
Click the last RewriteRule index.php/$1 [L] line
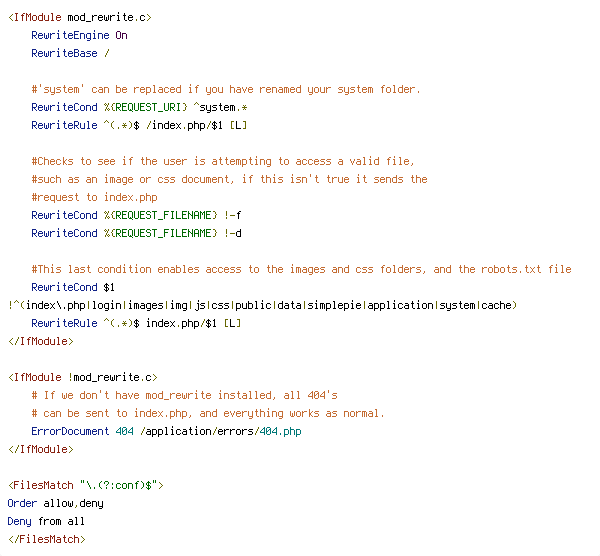coord(136,323)
